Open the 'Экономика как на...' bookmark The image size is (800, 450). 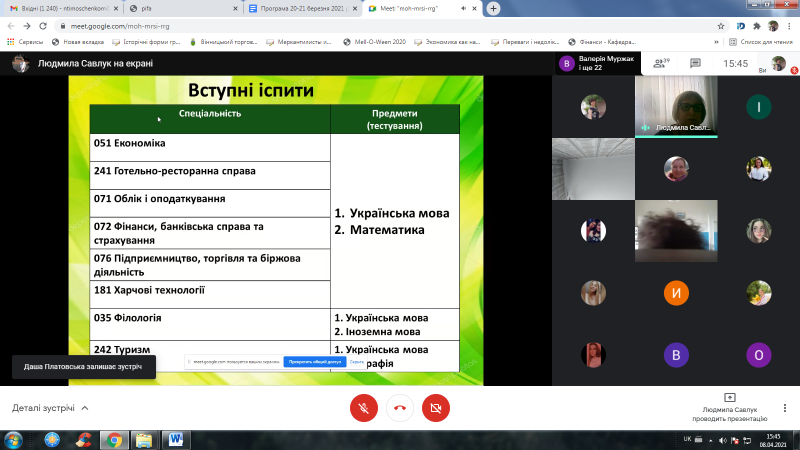point(447,42)
